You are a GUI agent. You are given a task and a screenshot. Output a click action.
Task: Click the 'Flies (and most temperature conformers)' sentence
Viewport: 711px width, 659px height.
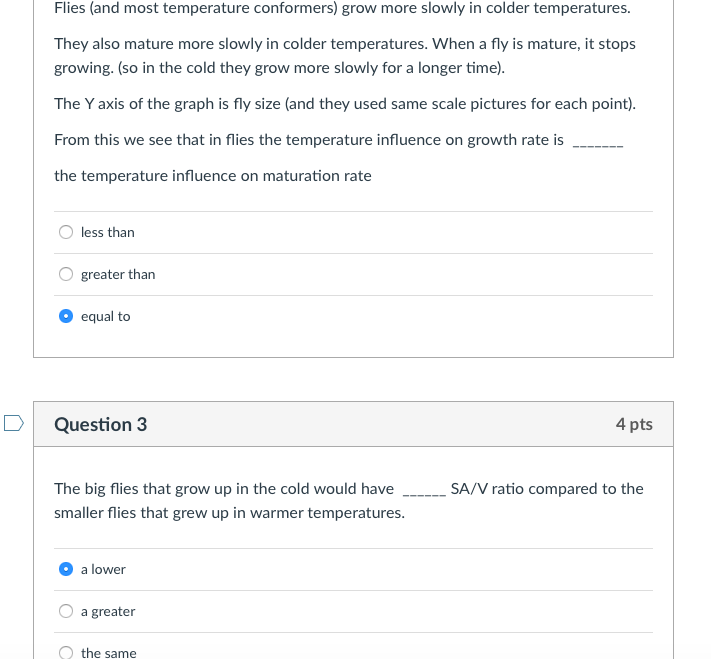342,8
